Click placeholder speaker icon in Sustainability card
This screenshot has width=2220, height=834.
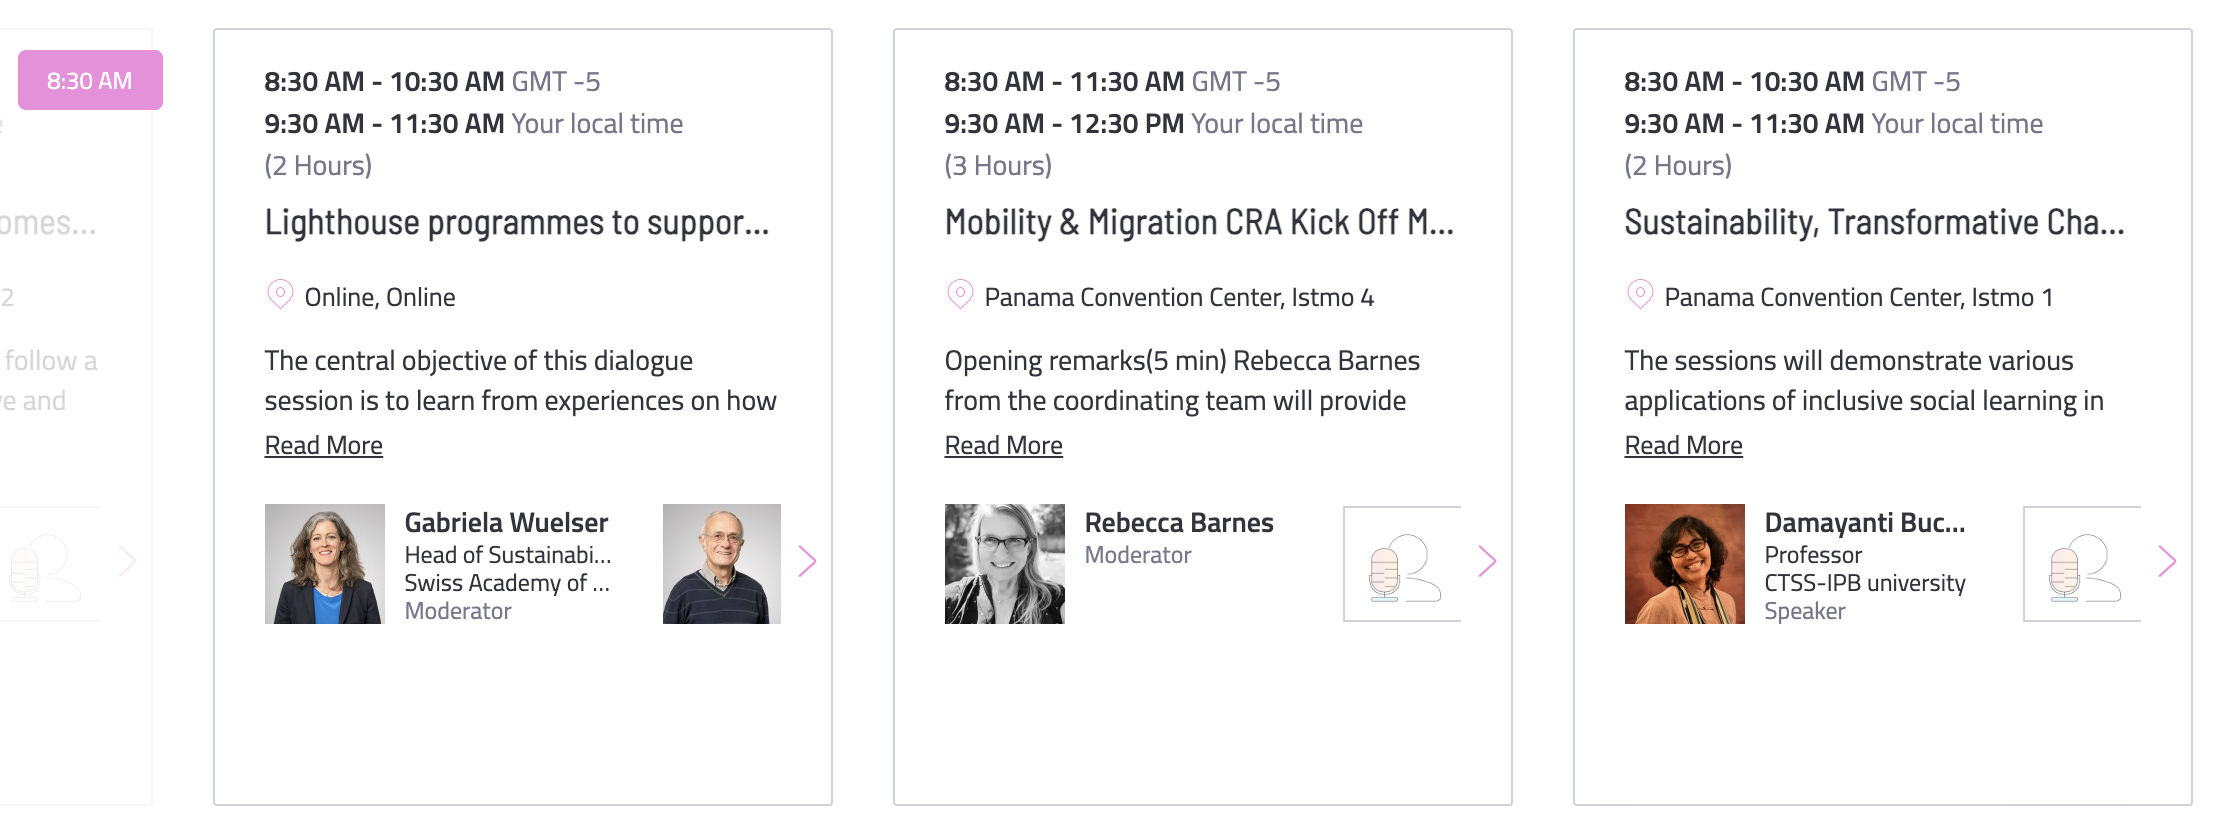2082,564
